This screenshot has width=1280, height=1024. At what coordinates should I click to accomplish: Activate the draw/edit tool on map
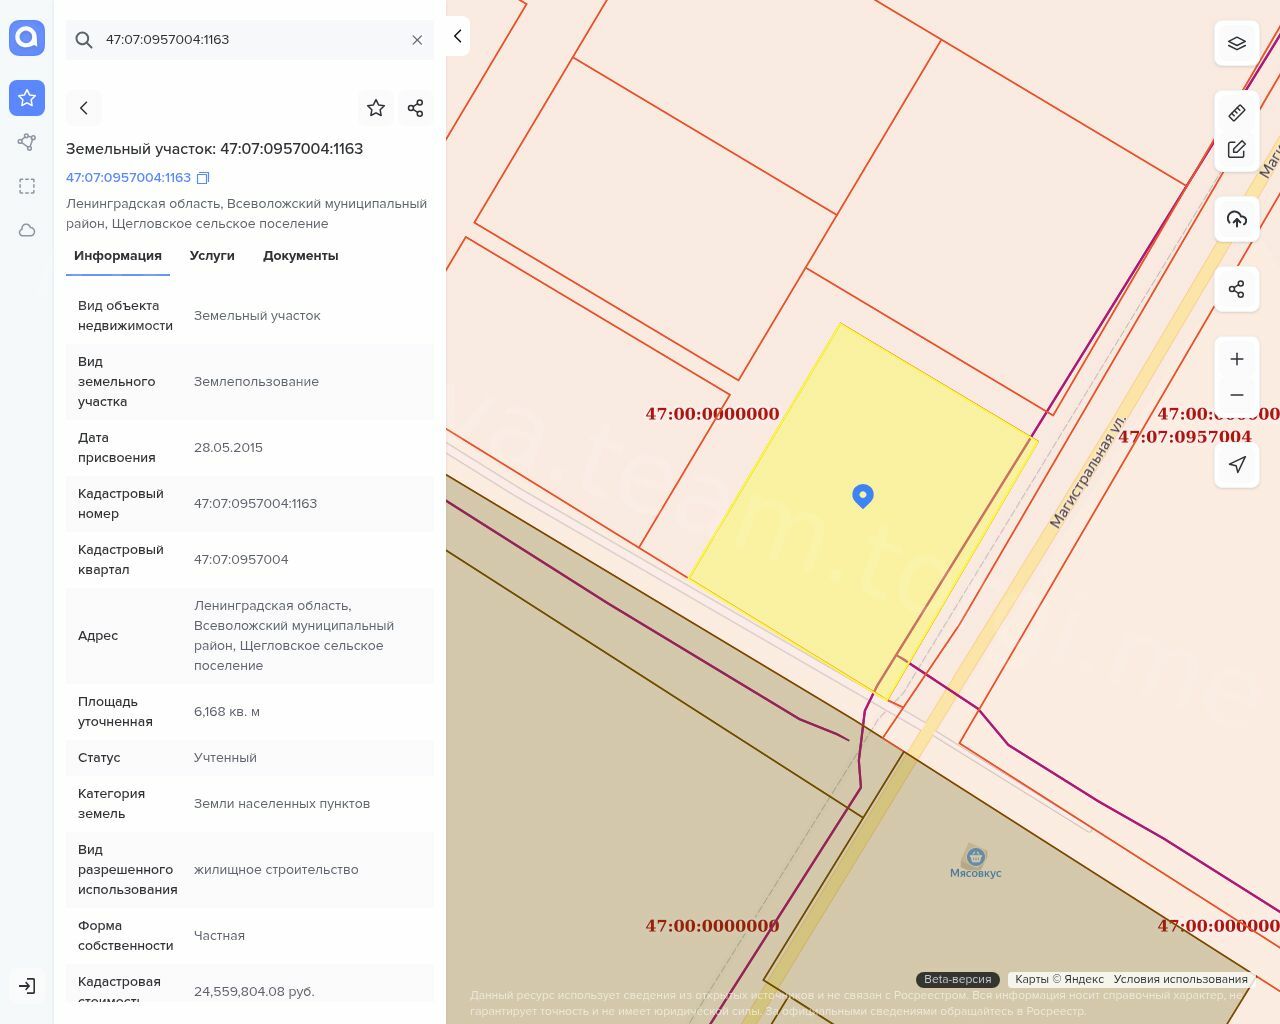(1237, 149)
